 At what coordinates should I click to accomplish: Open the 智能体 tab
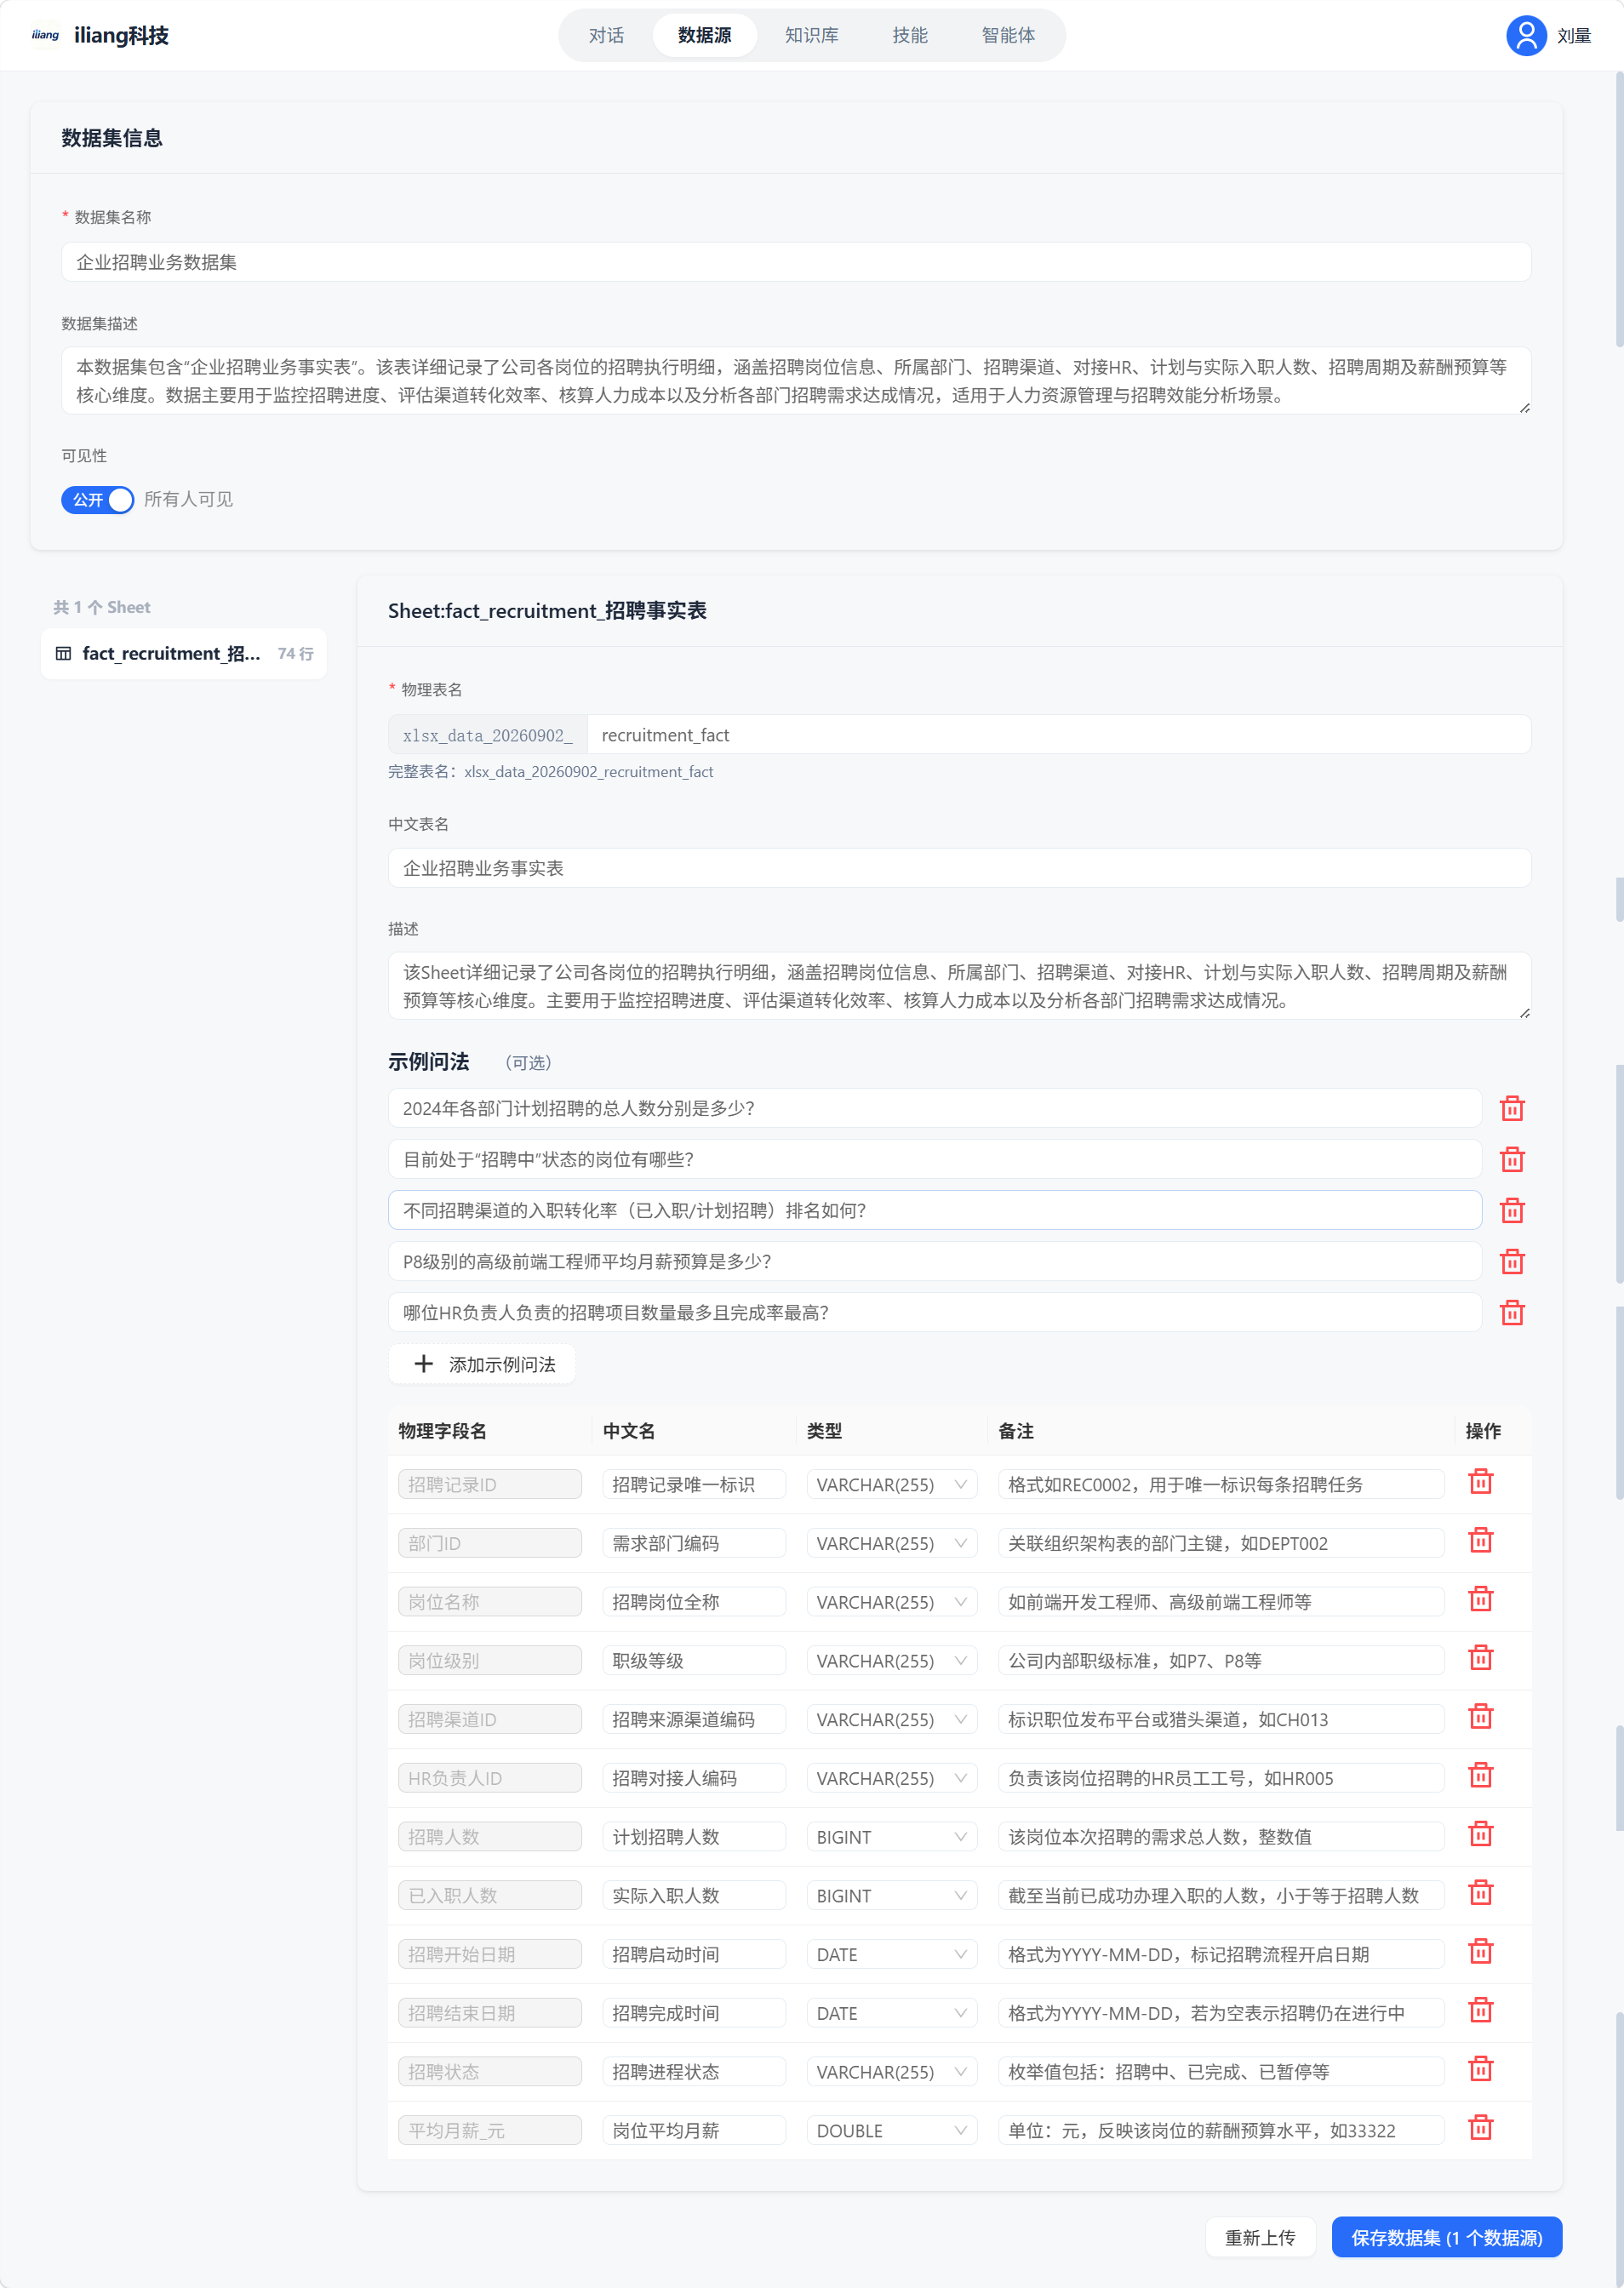tap(1008, 35)
